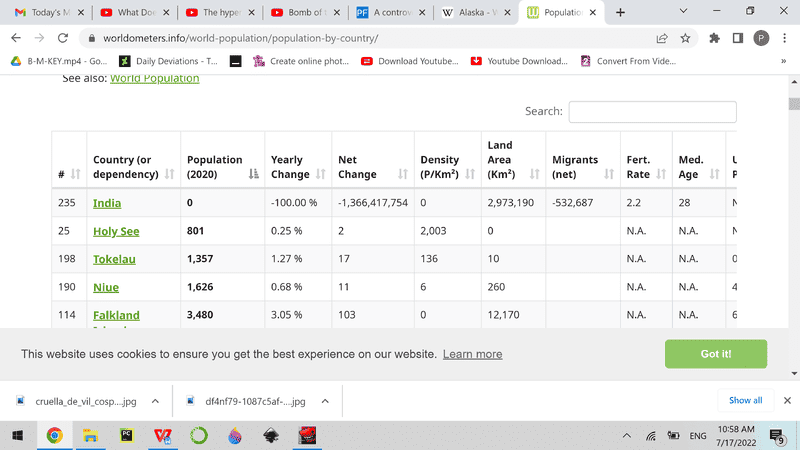
Task: Sort by Yearly Change column arrows
Action: point(320,174)
